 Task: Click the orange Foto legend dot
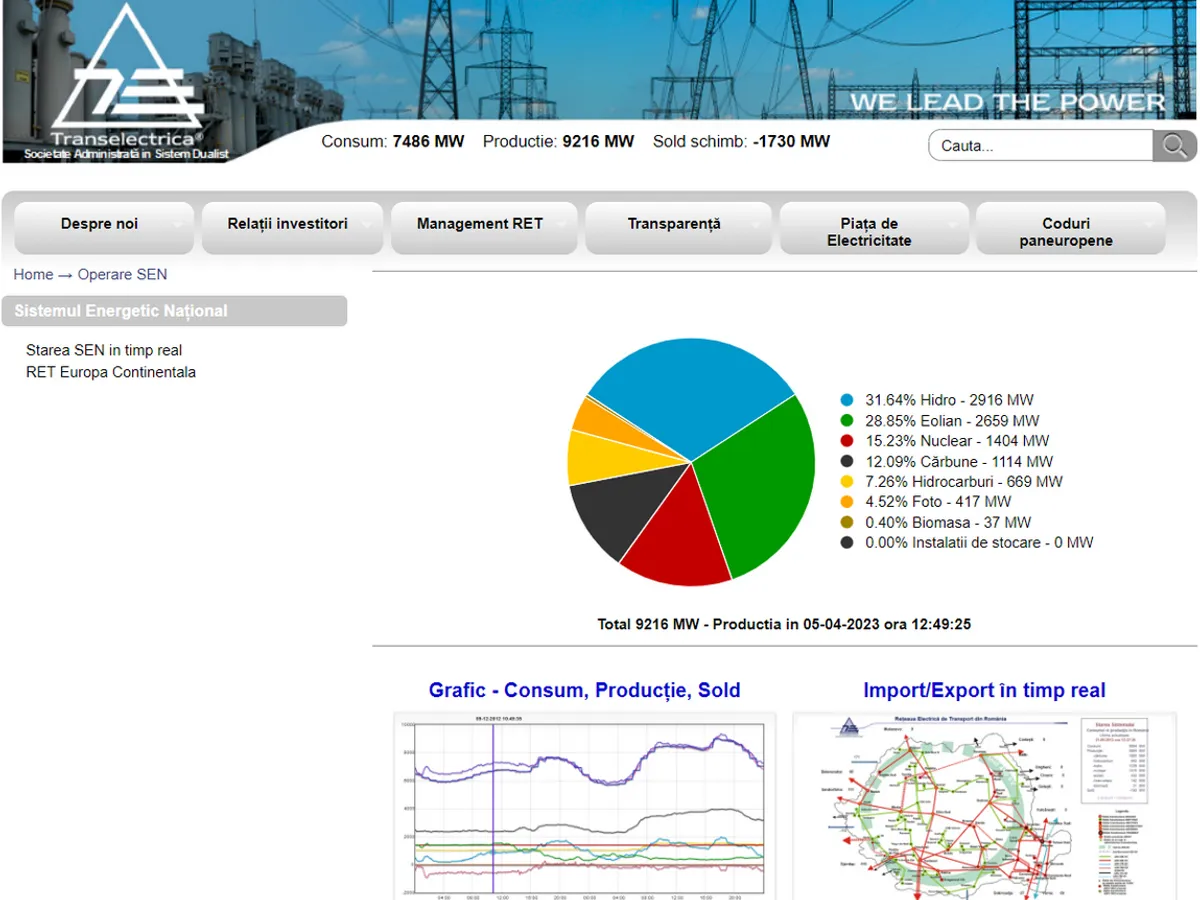click(848, 502)
